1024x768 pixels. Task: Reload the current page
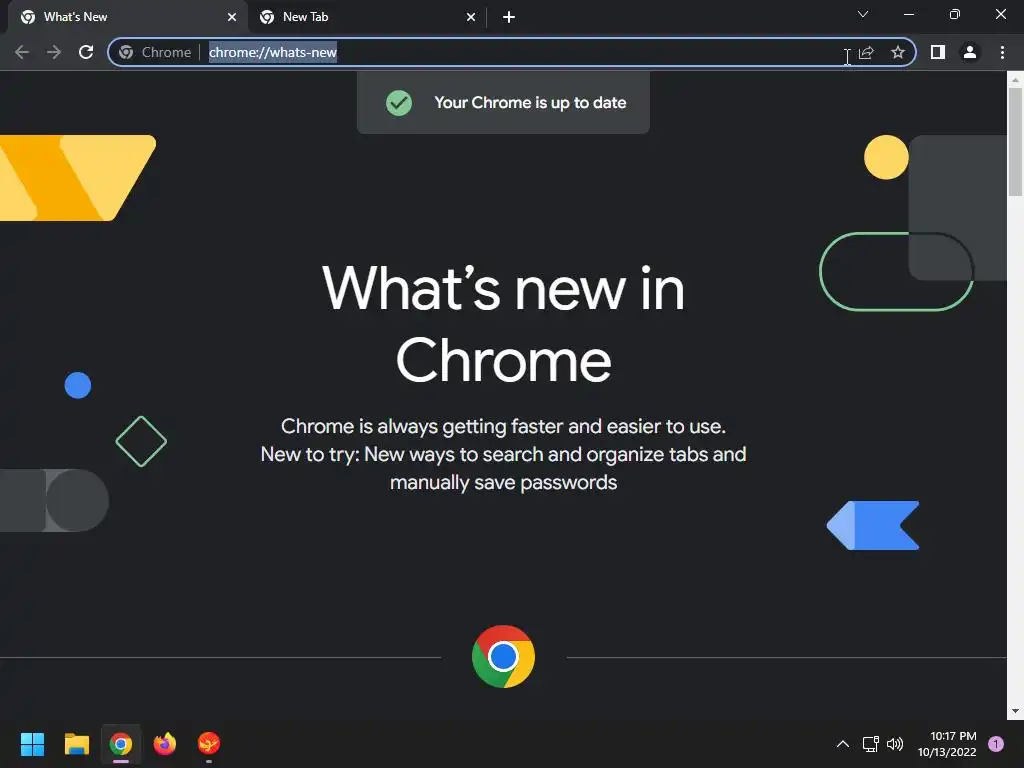[86, 52]
